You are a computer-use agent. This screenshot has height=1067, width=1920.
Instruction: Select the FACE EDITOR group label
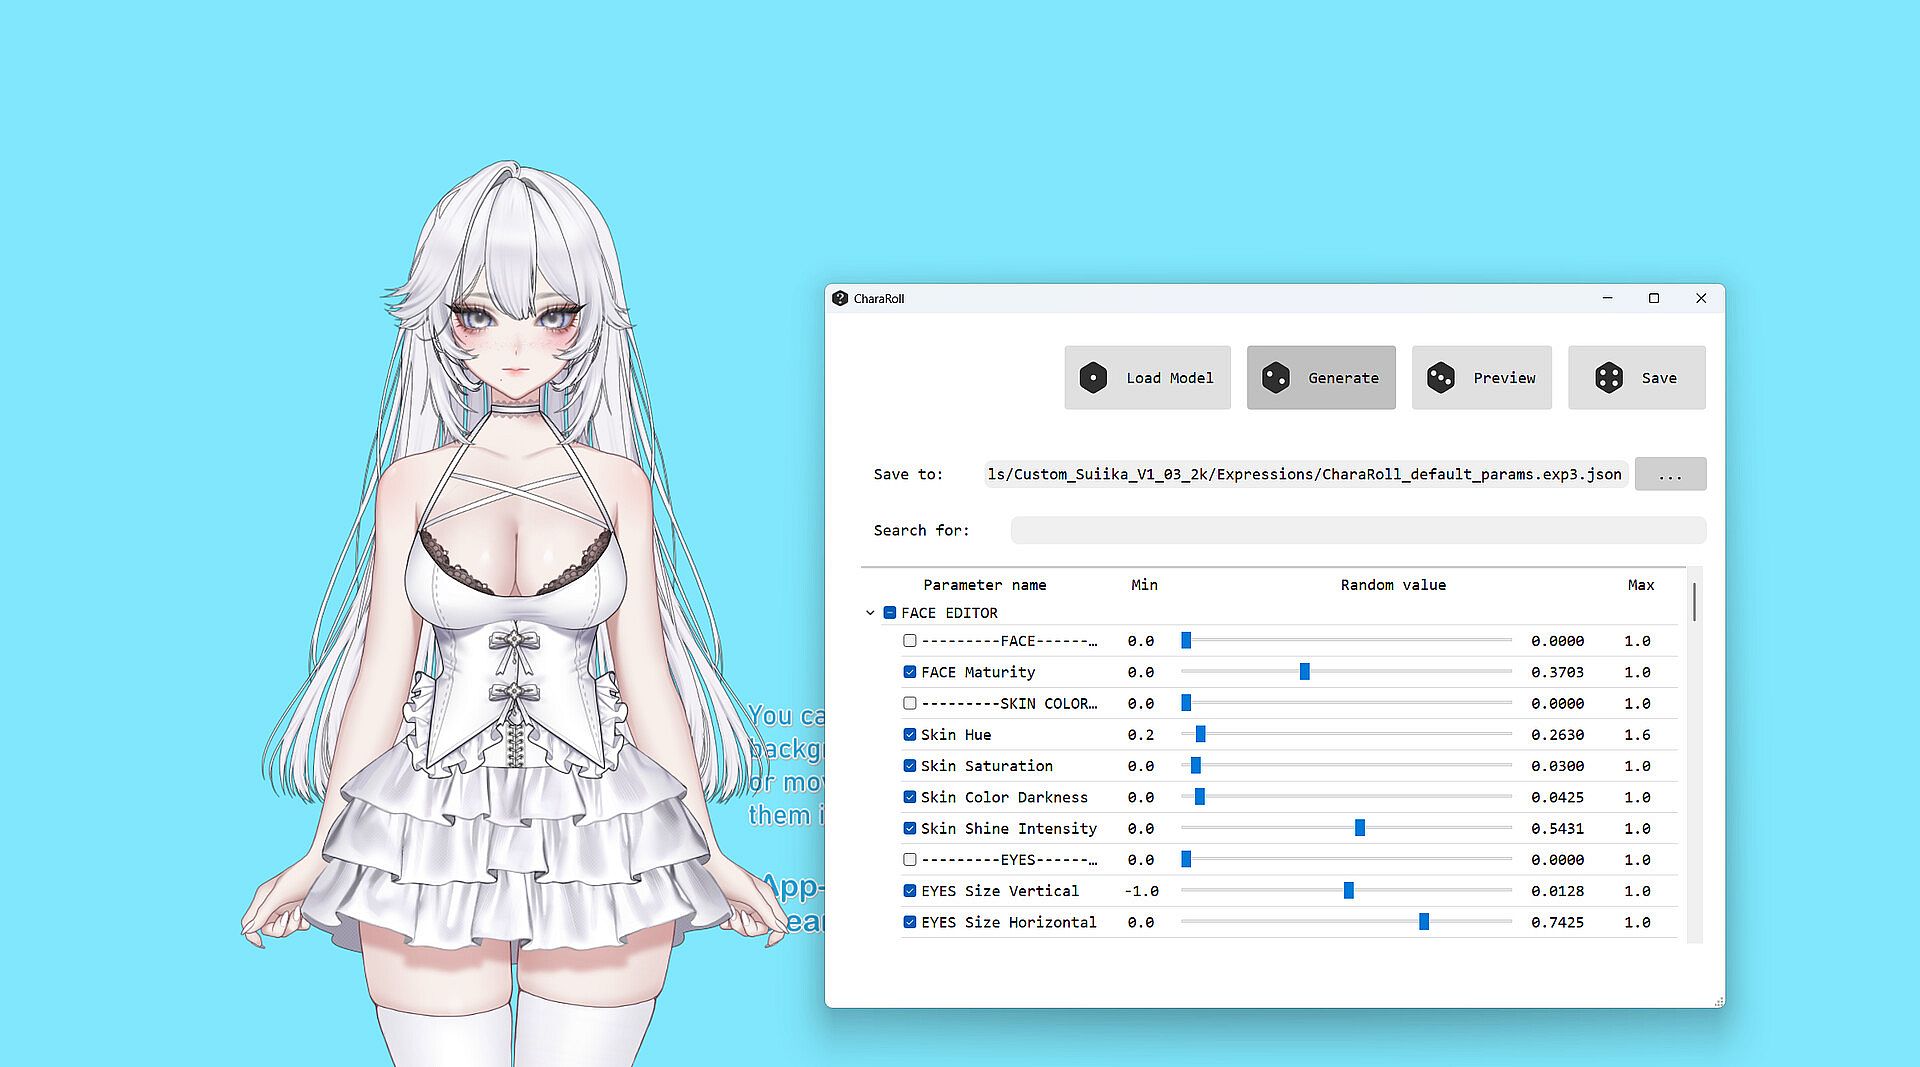(x=949, y=613)
